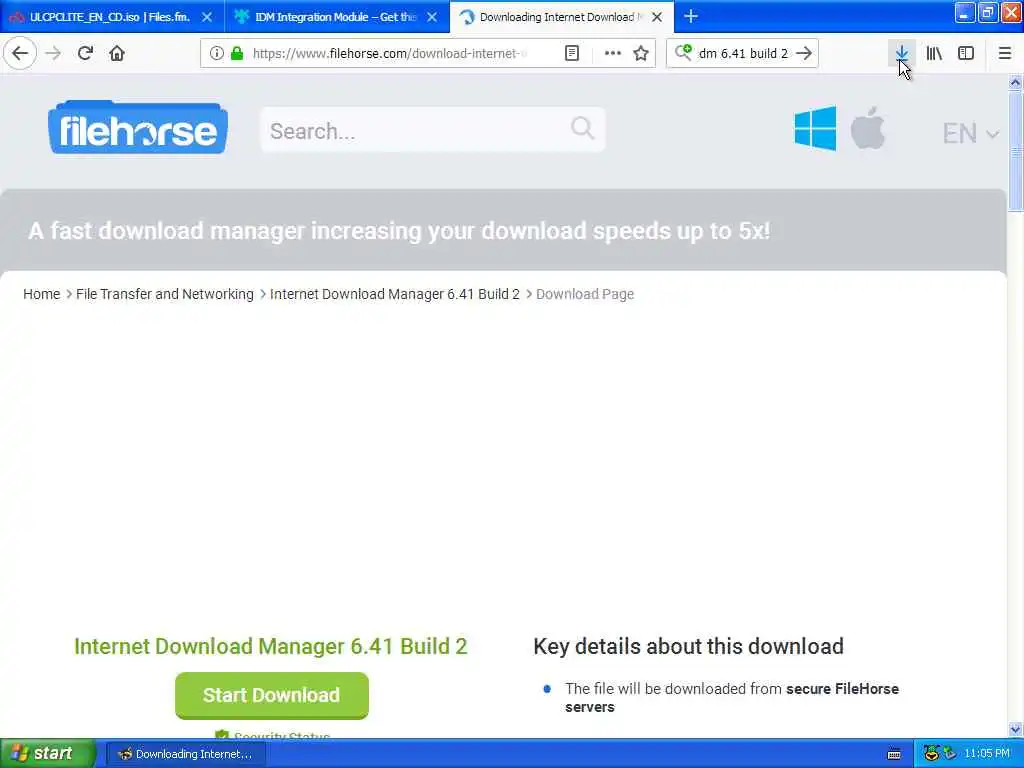Open Home breadcrumb link

point(42,294)
